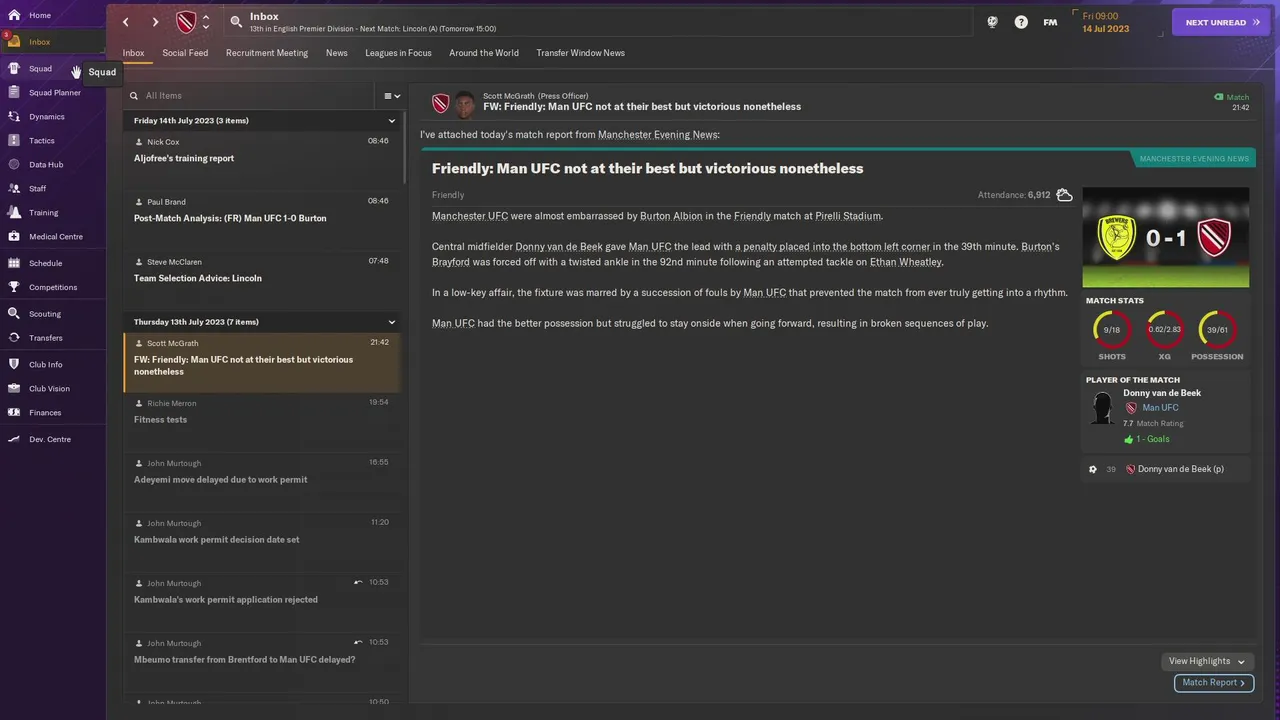Open the Tactics sidebar icon
The image size is (1280, 720).
click(14, 141)
